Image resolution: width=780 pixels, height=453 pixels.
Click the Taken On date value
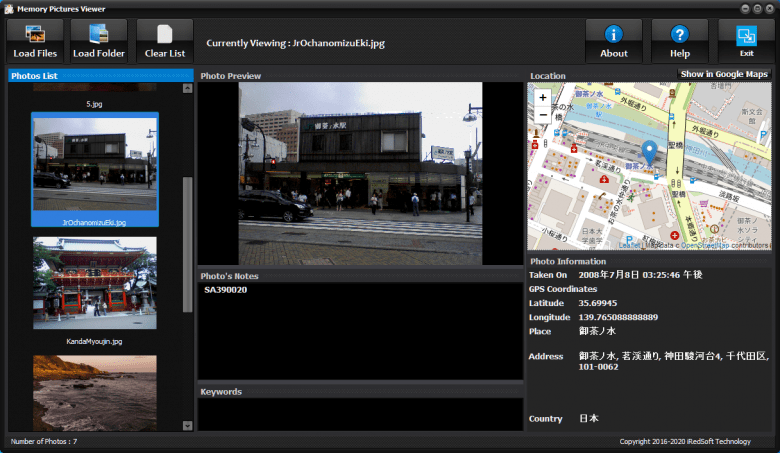click(x=640, y=275)
